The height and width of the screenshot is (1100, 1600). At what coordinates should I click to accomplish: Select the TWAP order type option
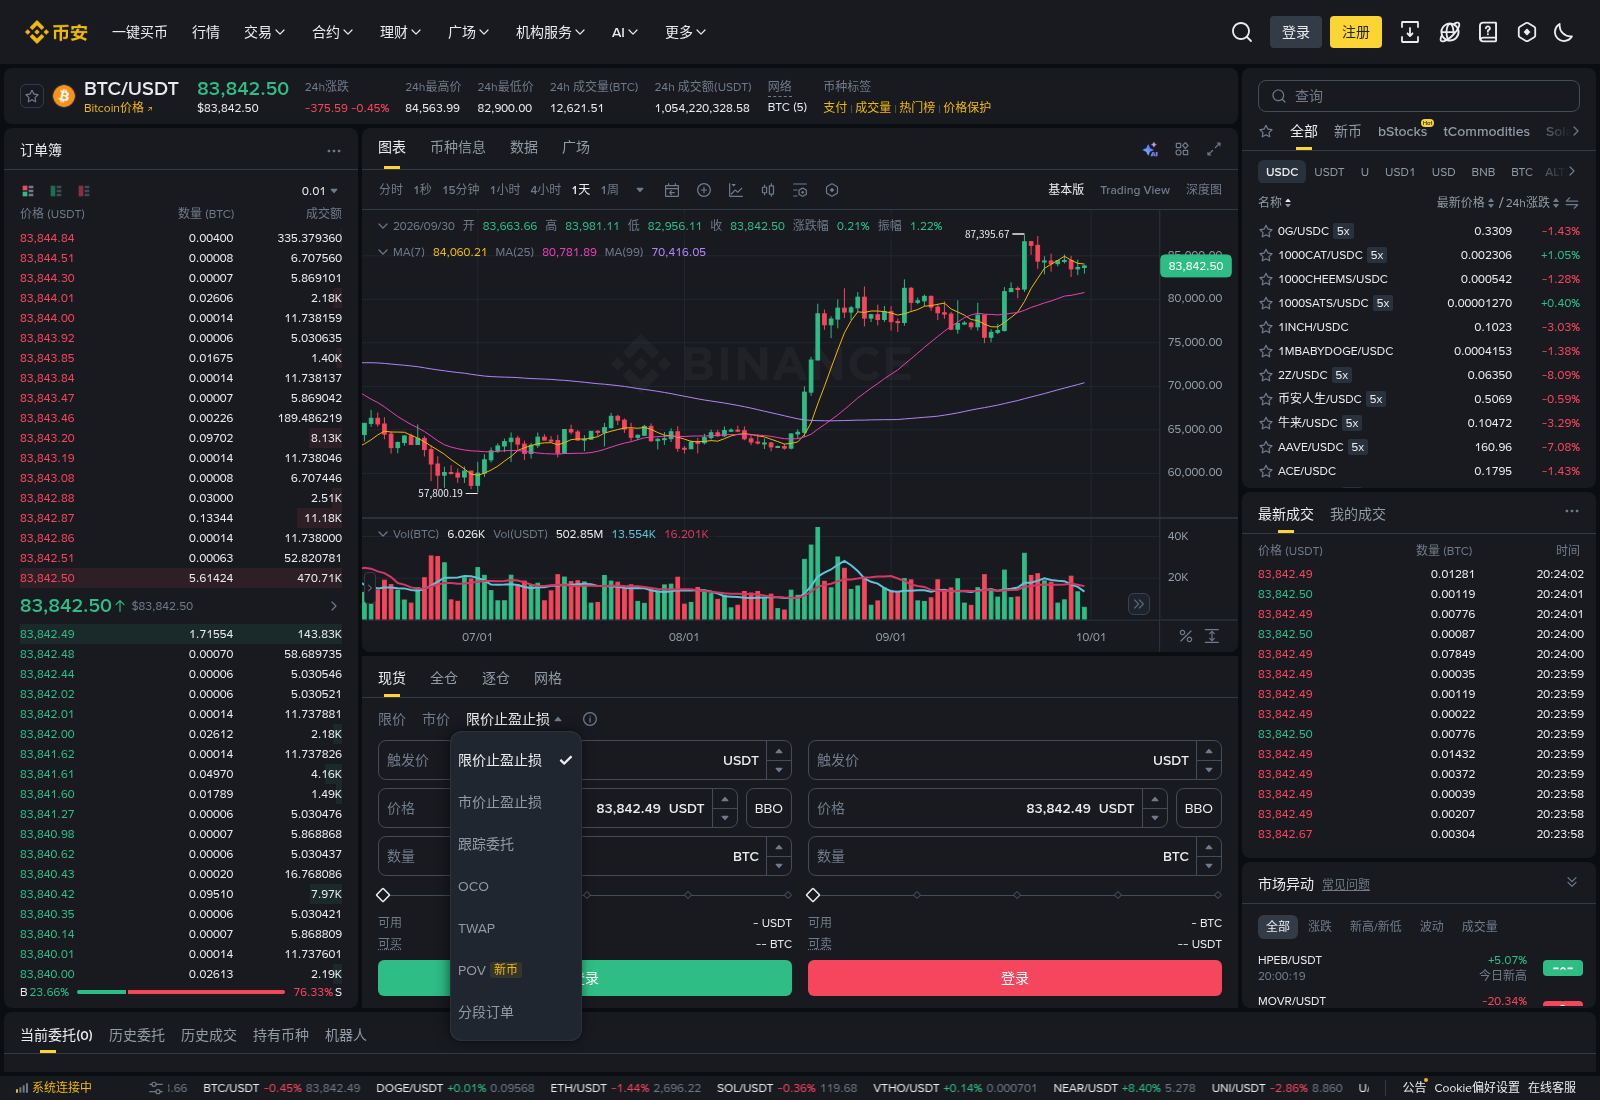(516, 928)
